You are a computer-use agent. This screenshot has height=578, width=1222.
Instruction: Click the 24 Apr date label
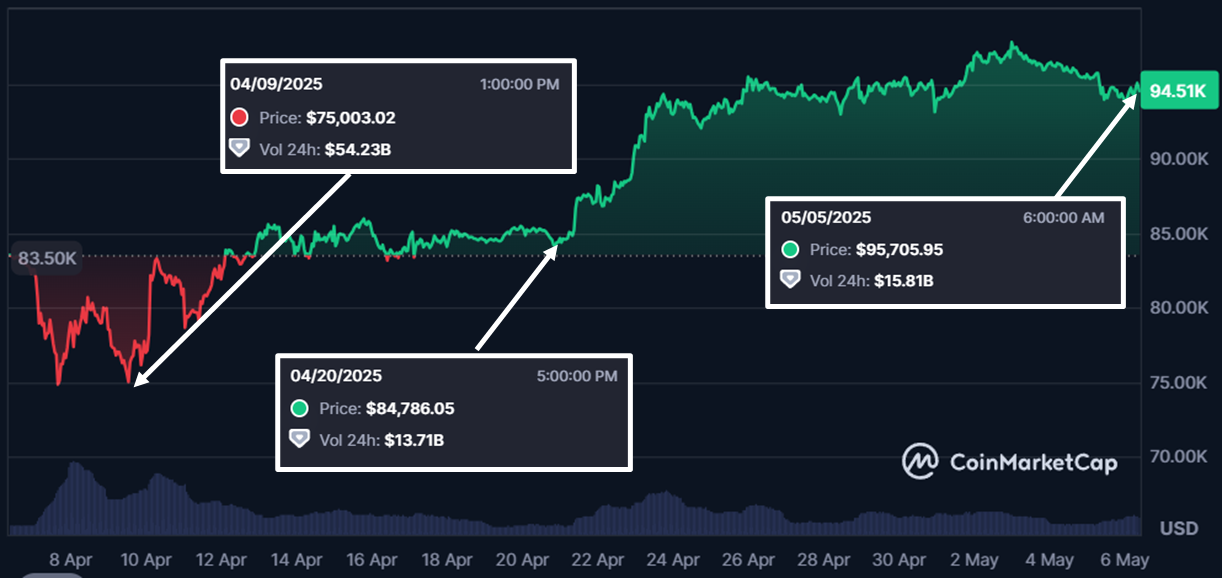pyautogui.click(x=673, y=559)
